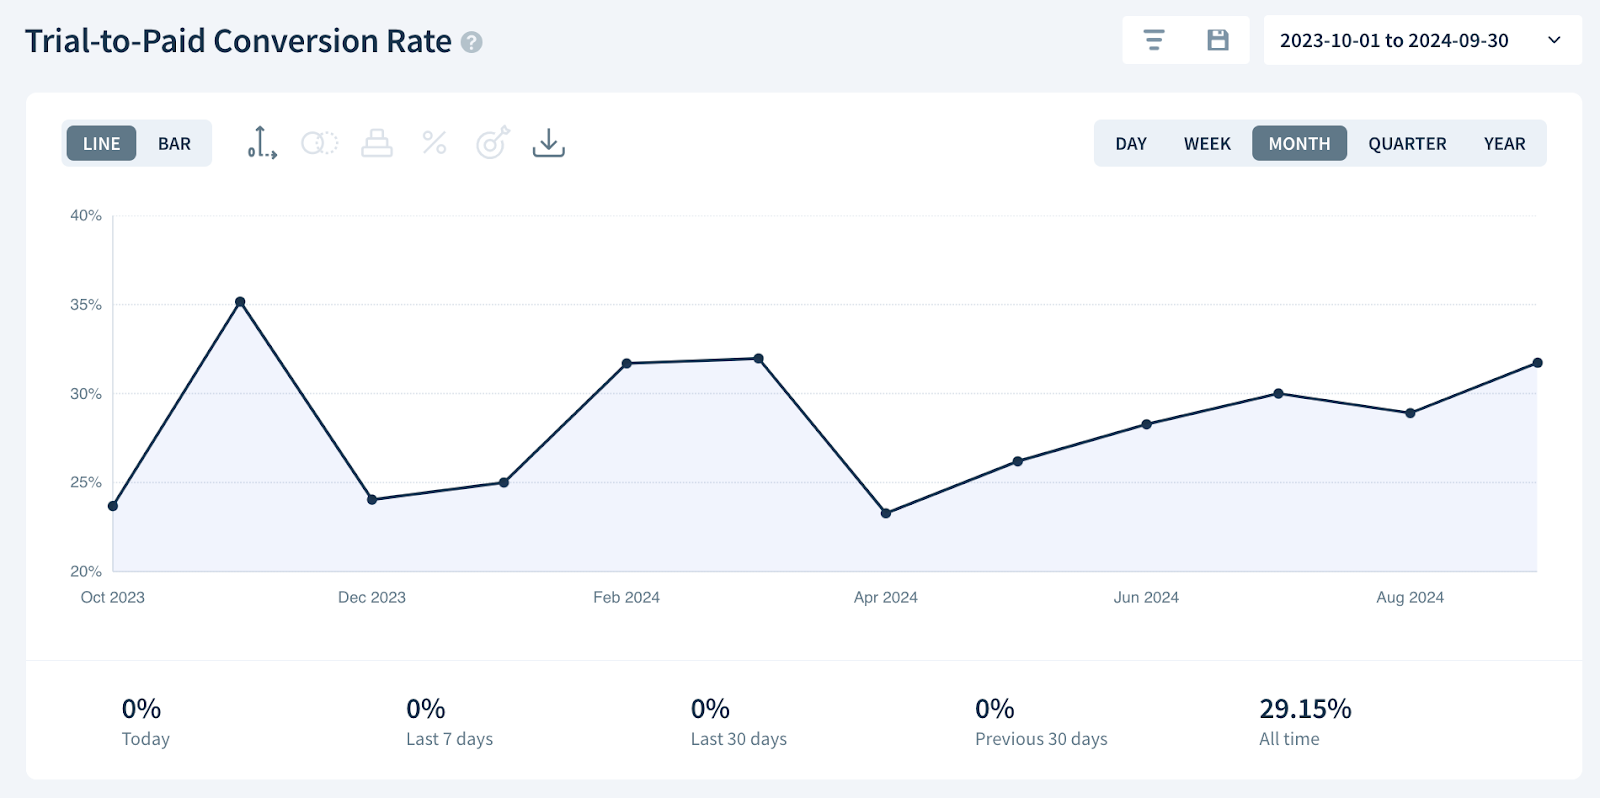
Task: Toggle the Y-axis from zero icon
Action: (262, 143)
